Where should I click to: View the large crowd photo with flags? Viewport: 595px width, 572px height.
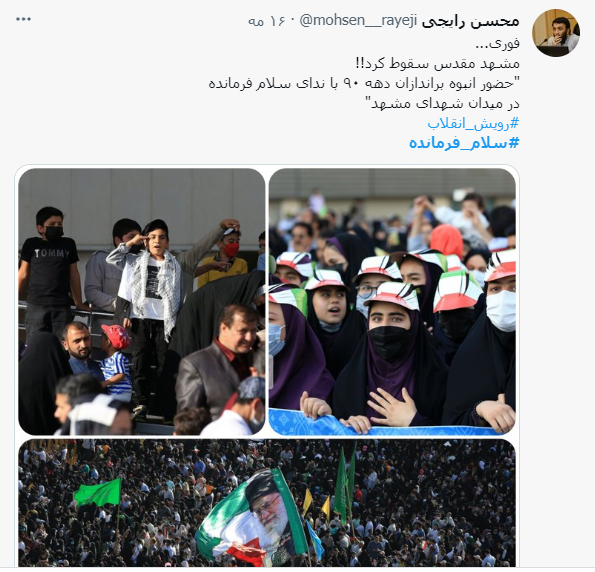coord(267,503)
